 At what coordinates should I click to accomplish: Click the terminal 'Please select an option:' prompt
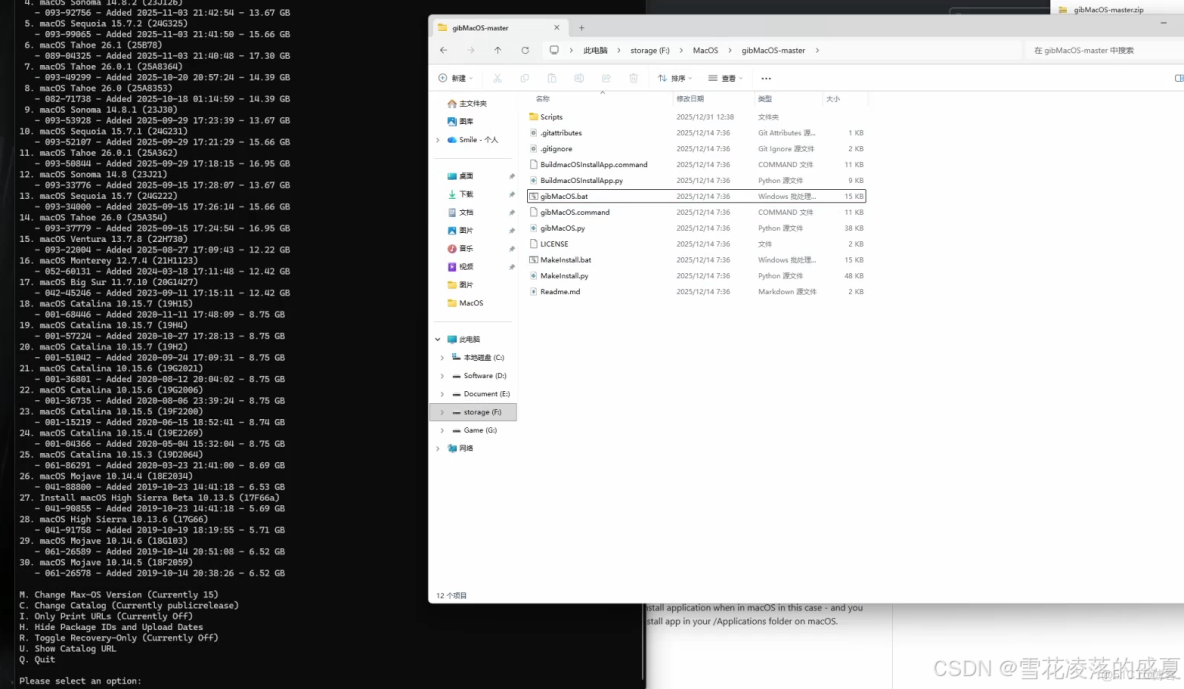(80, 681)
